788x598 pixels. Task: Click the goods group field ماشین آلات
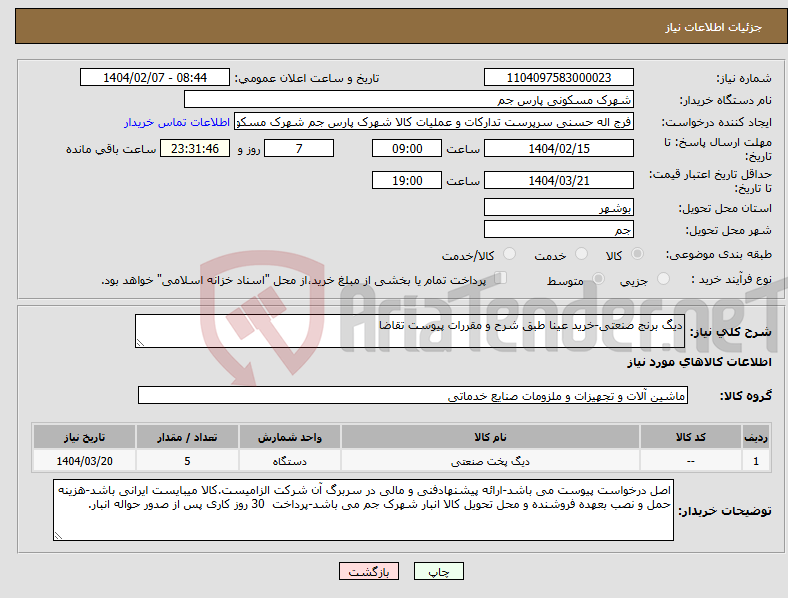(x=413, y=395)
